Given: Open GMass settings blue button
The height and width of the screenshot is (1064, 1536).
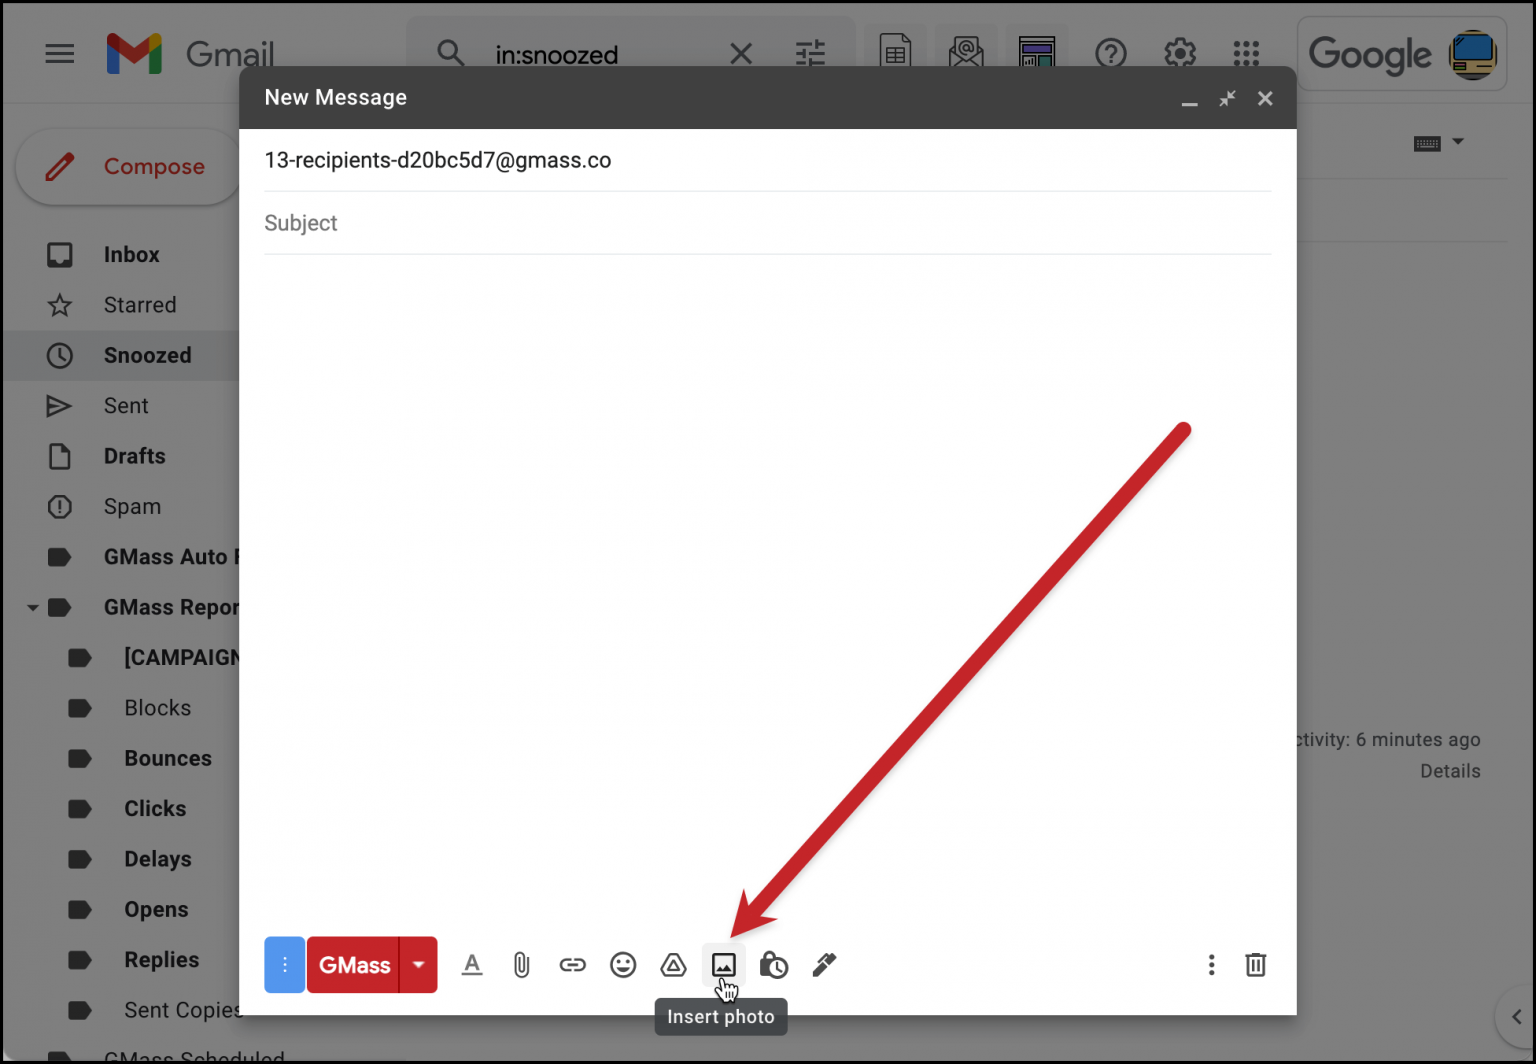Looking at the screenshot, I should click(x=284, y=965).
